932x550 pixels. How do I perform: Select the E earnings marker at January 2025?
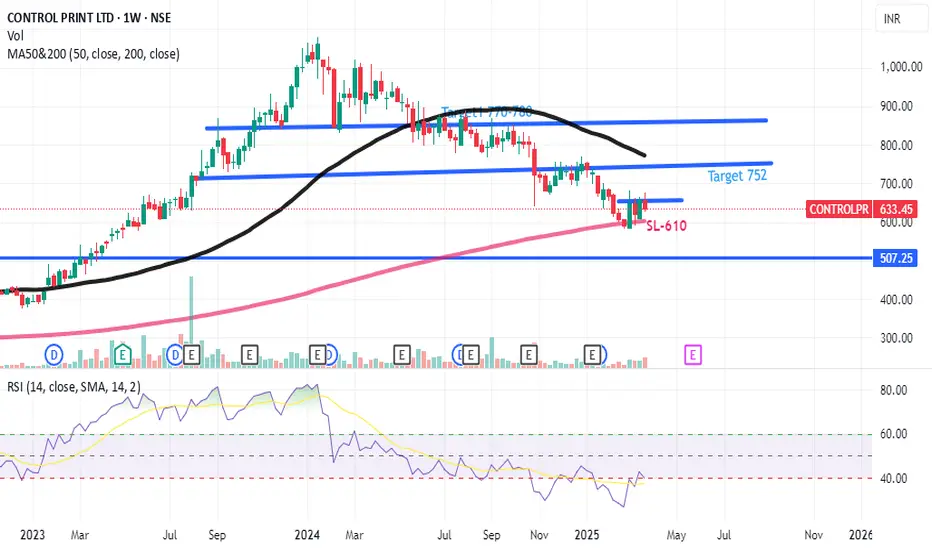click(x=592, y=356)
